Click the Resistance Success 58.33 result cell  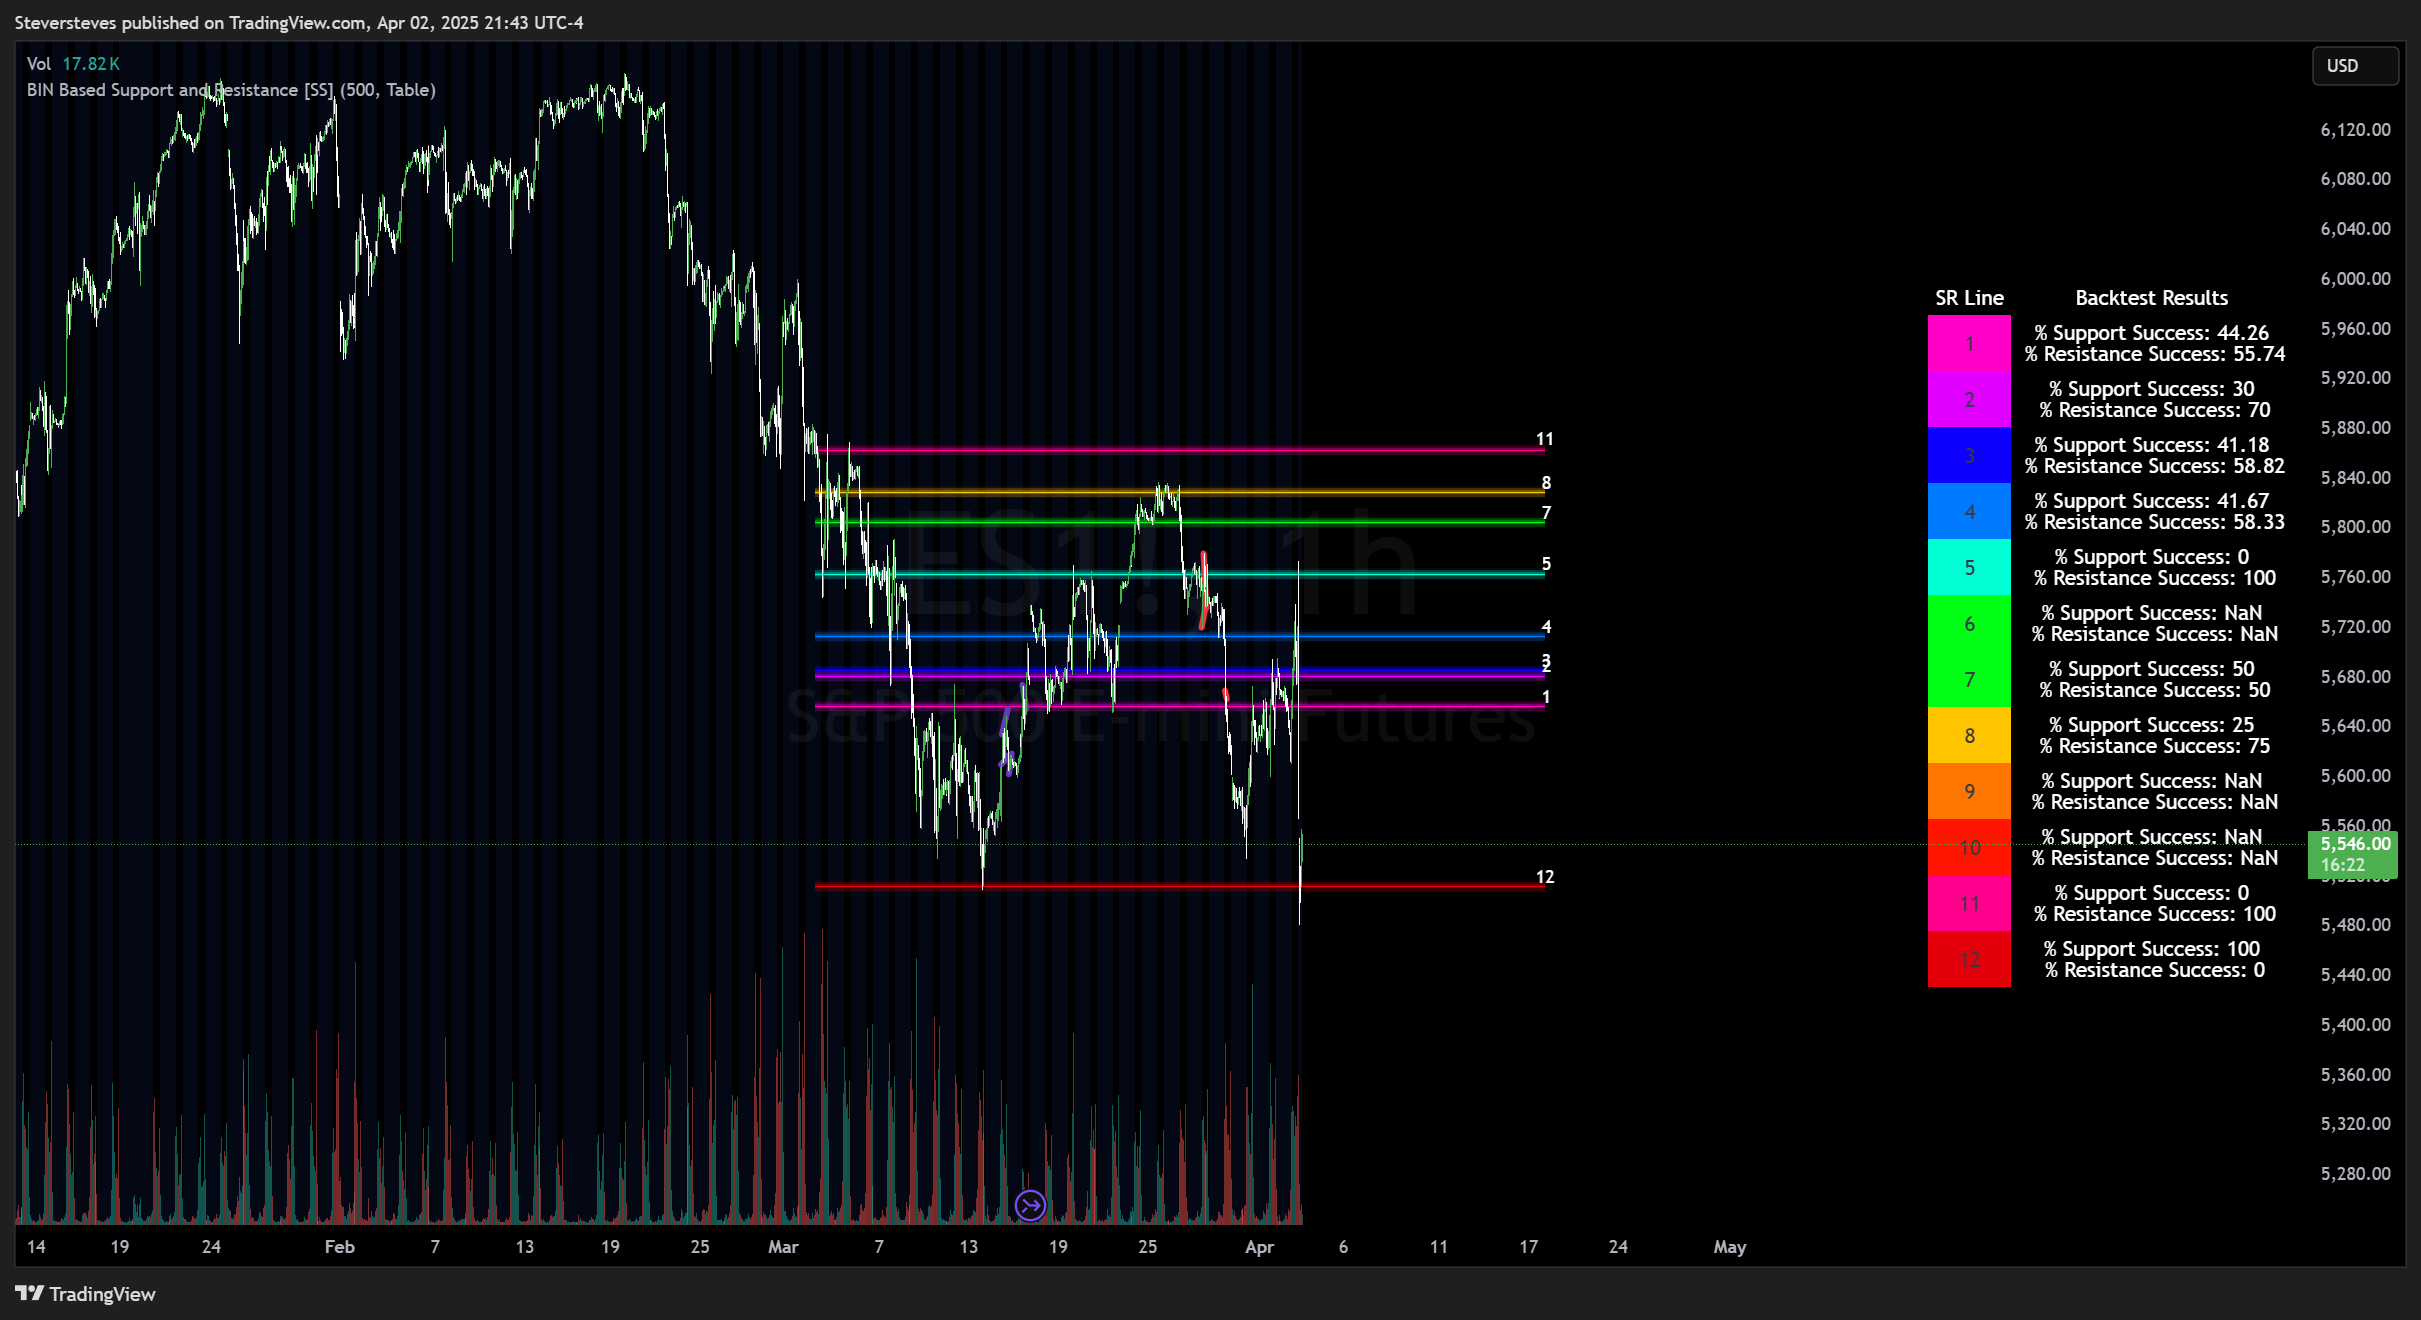2154,522
